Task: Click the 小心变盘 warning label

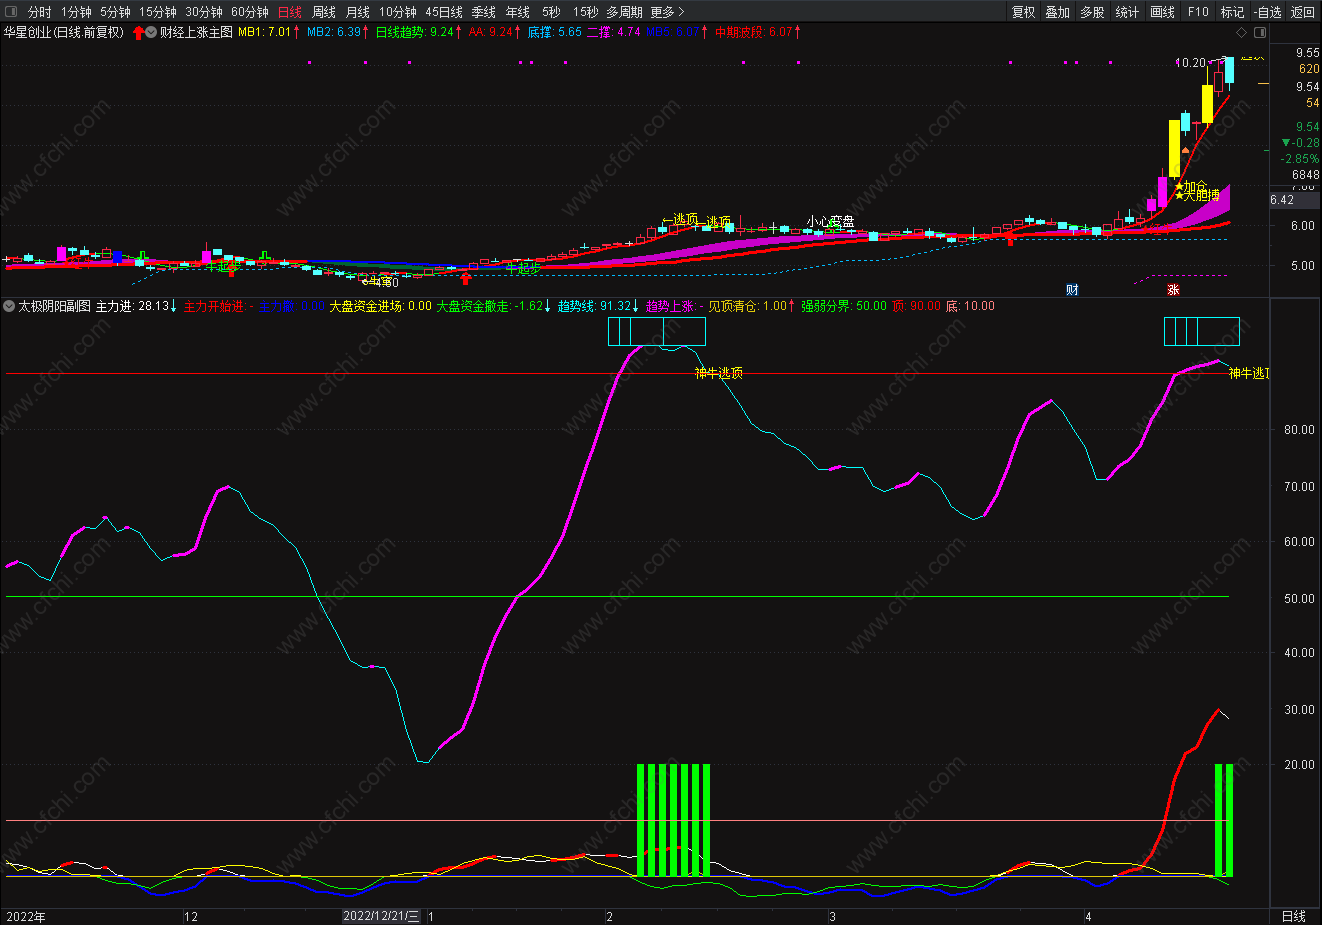Action: (x=831, y=222)
